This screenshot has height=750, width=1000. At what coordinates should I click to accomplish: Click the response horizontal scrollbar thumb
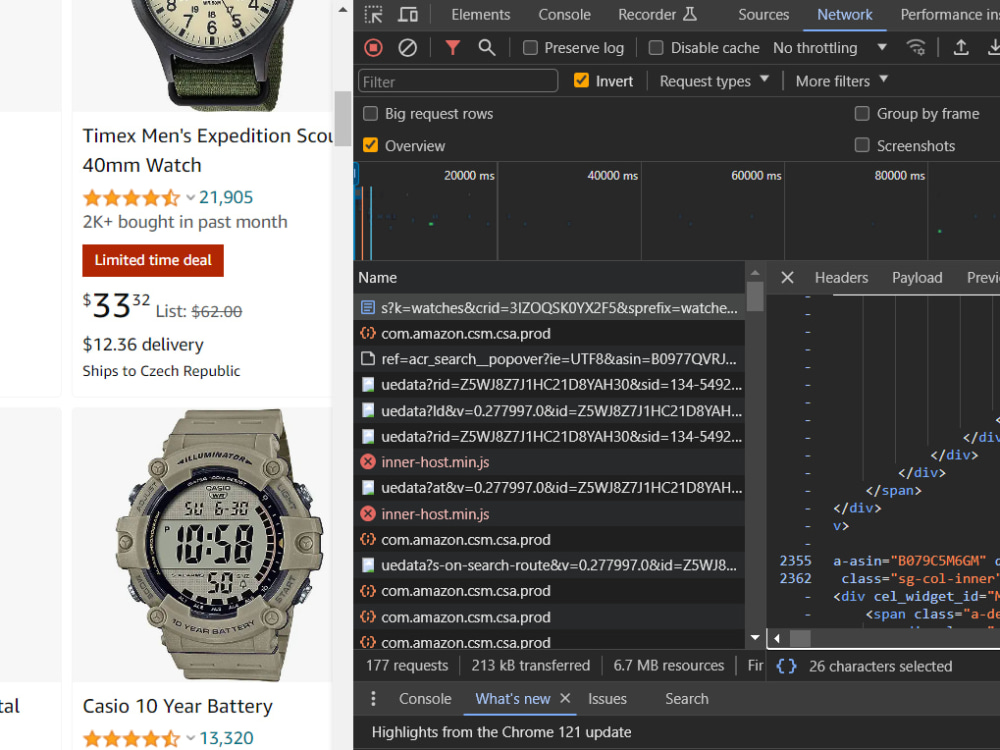tap(800, 638)
